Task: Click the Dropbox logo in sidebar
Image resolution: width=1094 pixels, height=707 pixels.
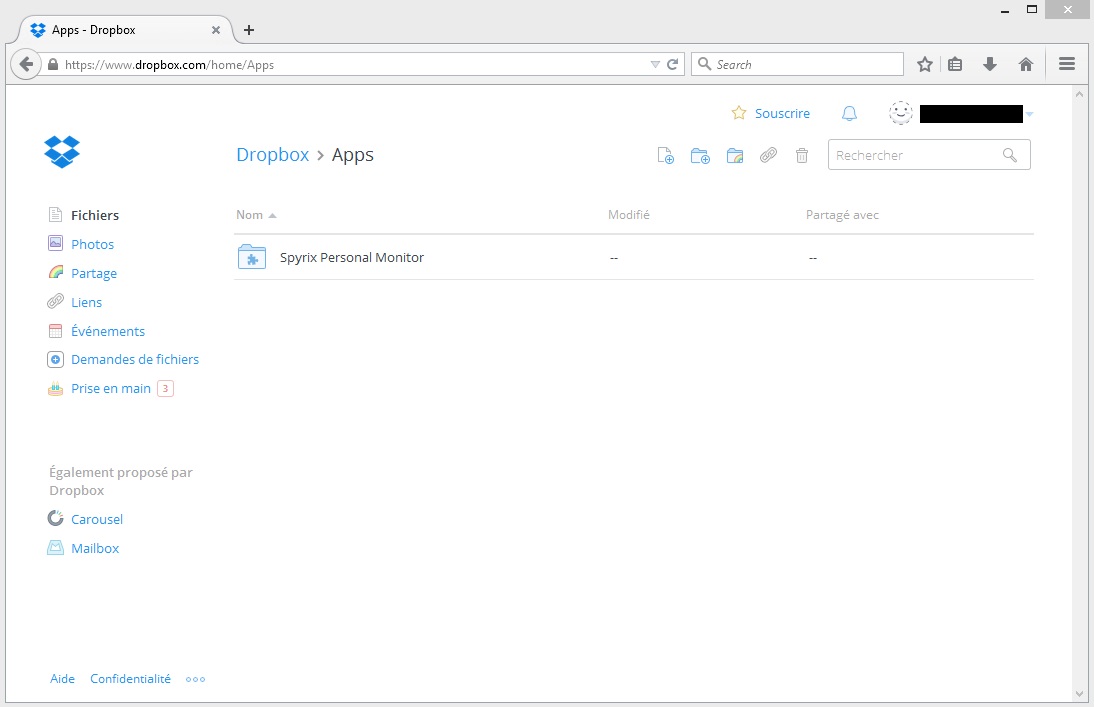Action: (x=62, y=152)
